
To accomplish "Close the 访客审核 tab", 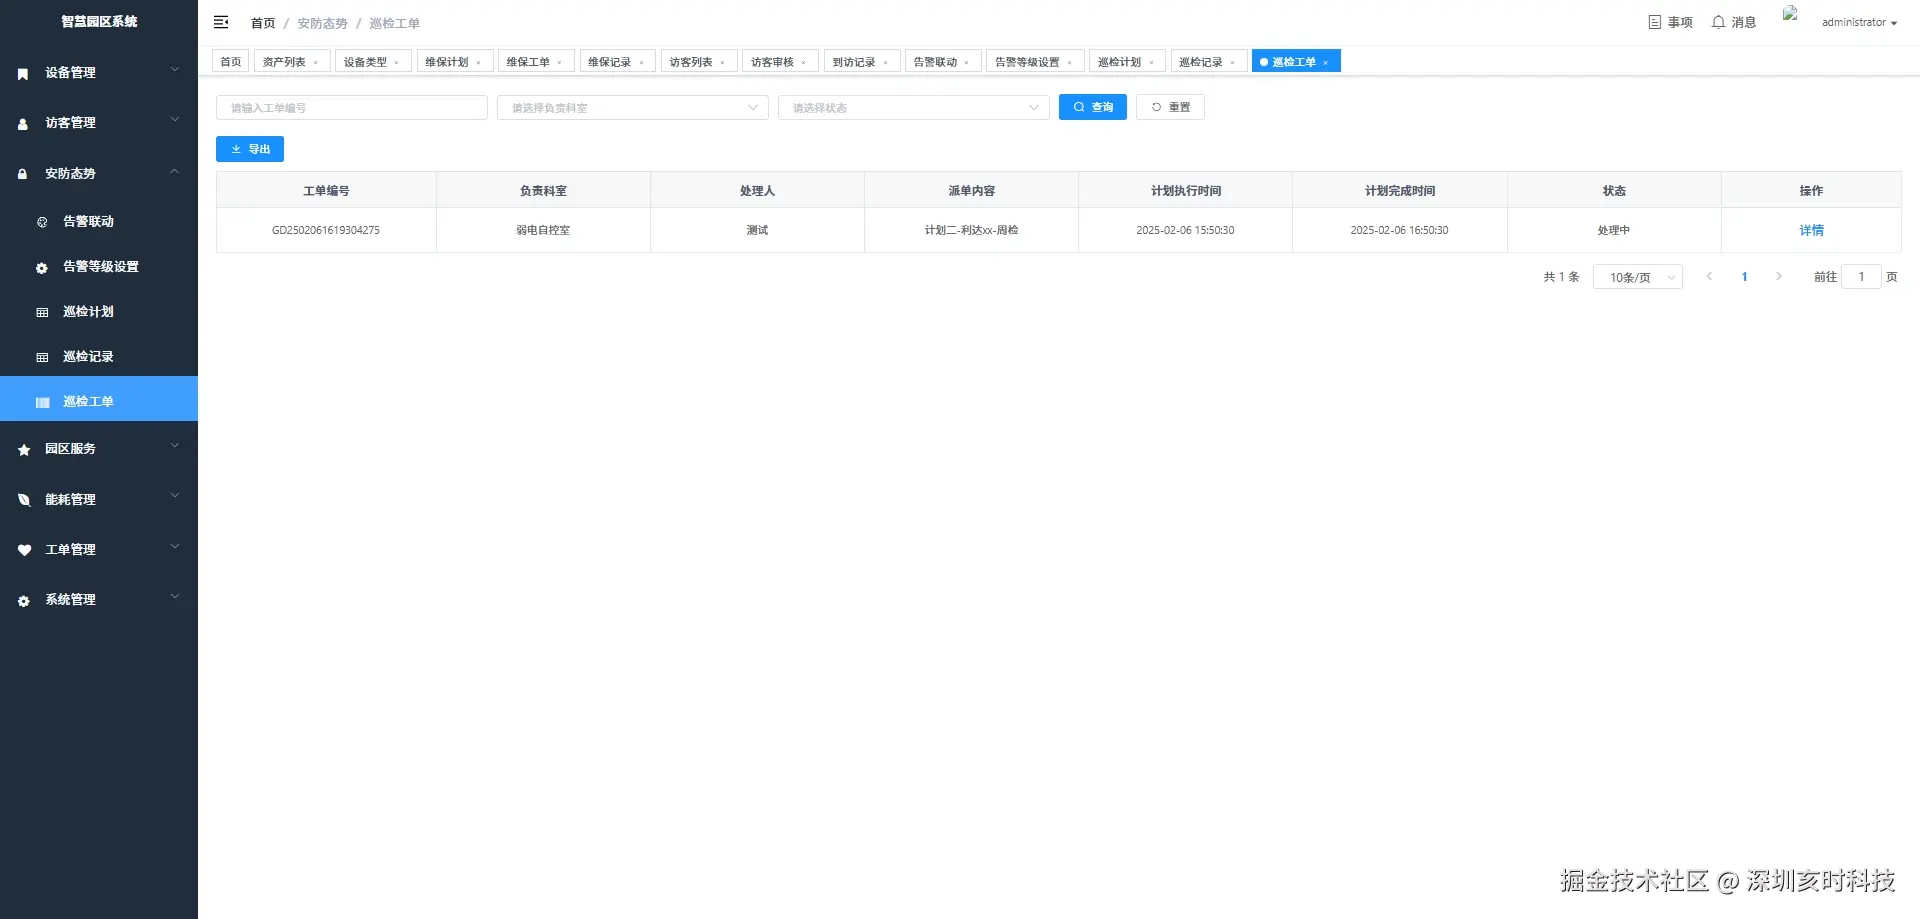I will point(804,62).
